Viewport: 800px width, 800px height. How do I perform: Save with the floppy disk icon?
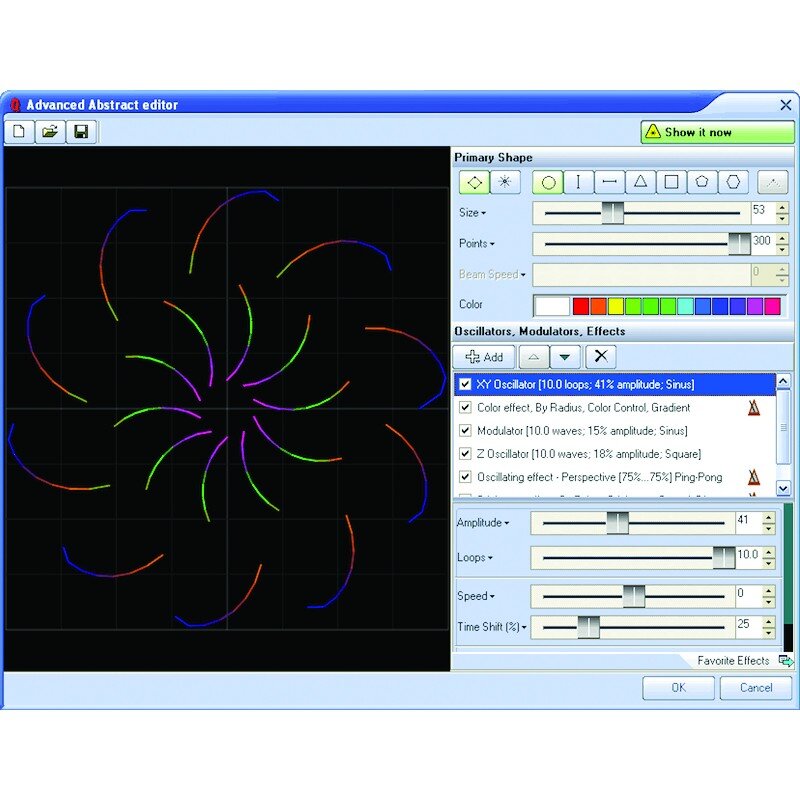(81, 132)
